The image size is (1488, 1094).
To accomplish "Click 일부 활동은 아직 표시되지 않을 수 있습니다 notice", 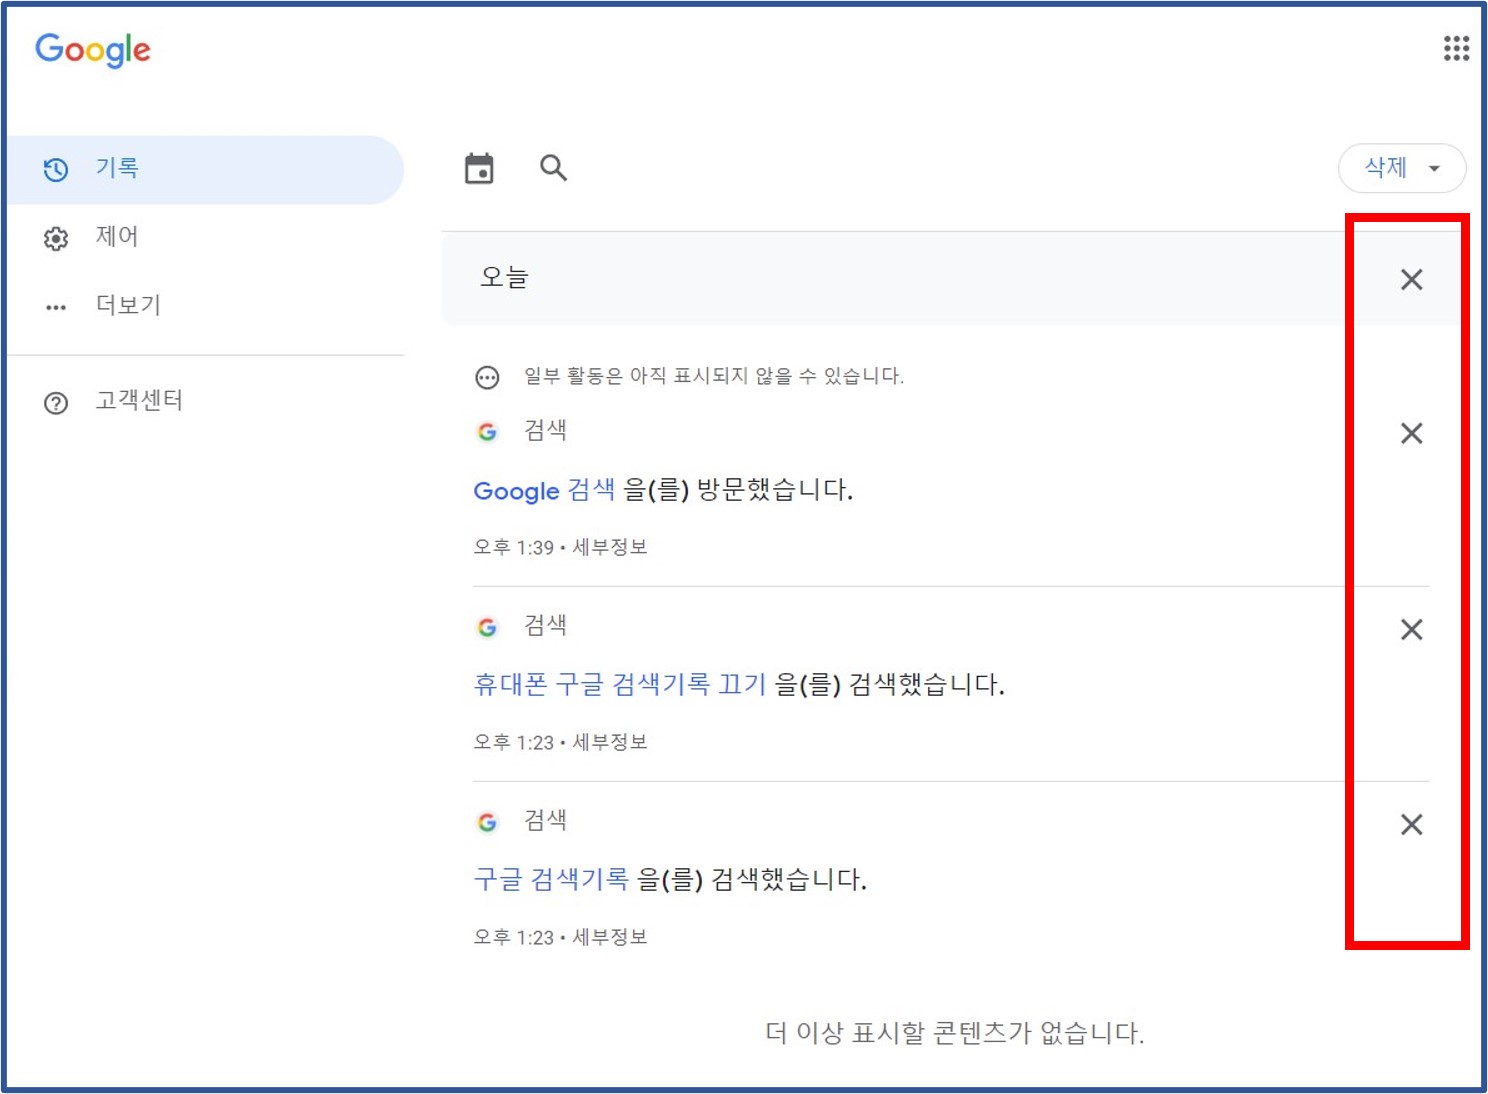I will 714,376.
